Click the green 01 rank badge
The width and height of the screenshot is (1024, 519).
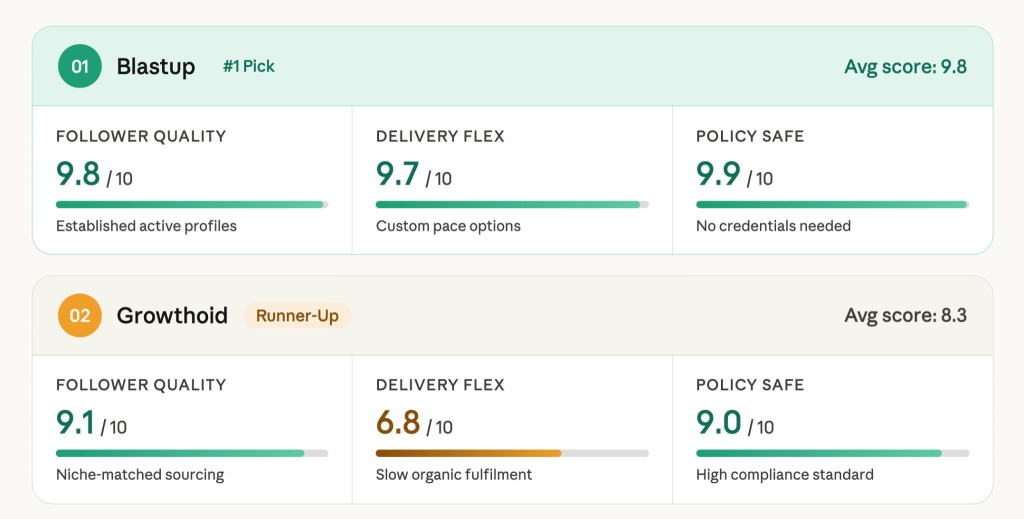tap(79, 67)
